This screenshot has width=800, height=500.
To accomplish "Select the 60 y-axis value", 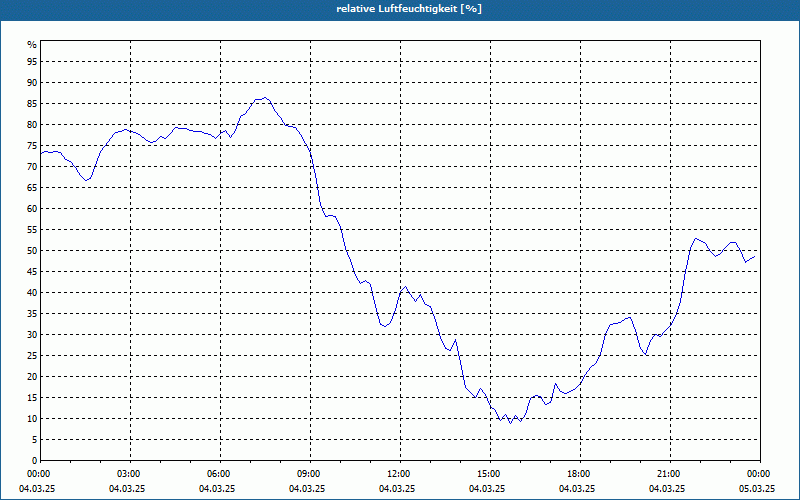I will (x=32, y=209).
